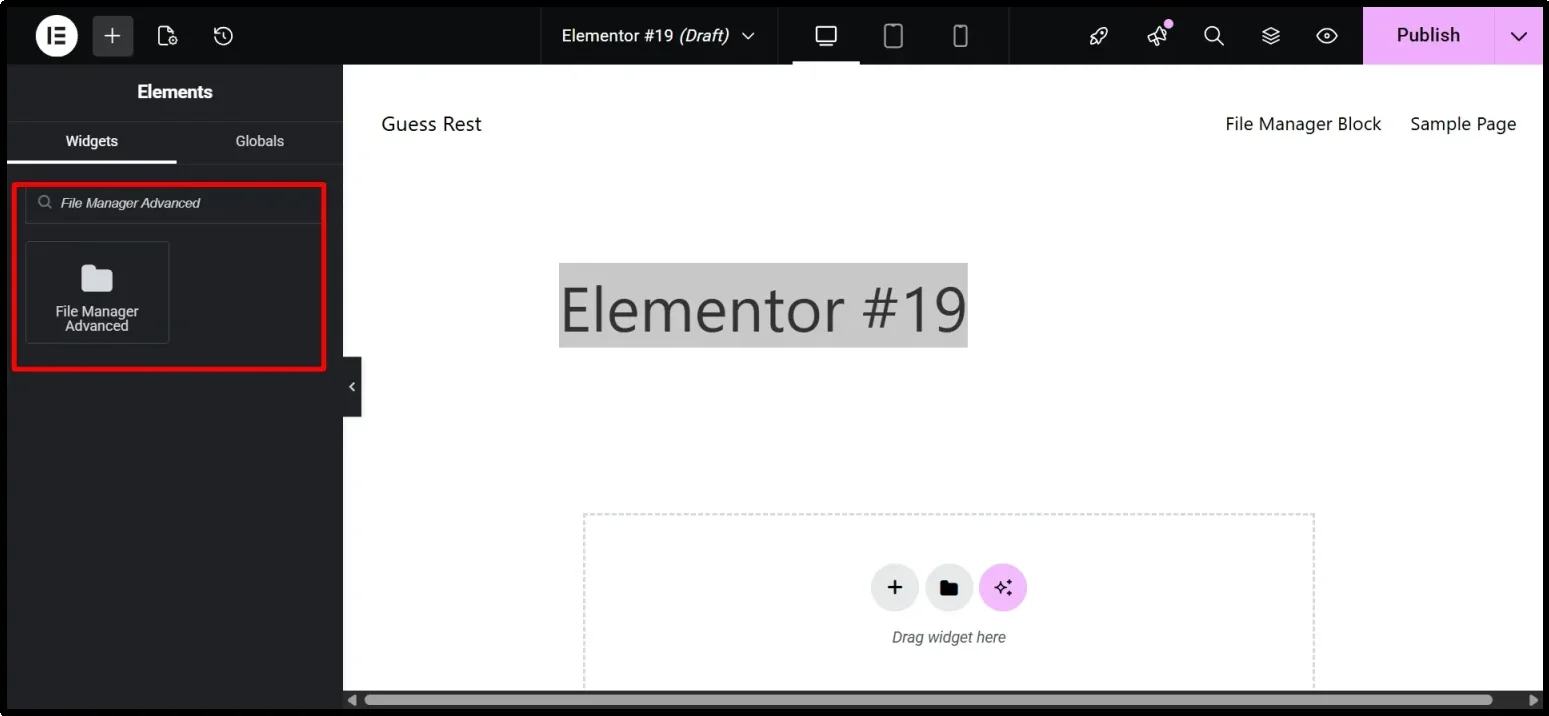Click the pink AI sparkle icon in canvas
The width and height of the screenshot is (1549, 716).
pos(1003,587)
